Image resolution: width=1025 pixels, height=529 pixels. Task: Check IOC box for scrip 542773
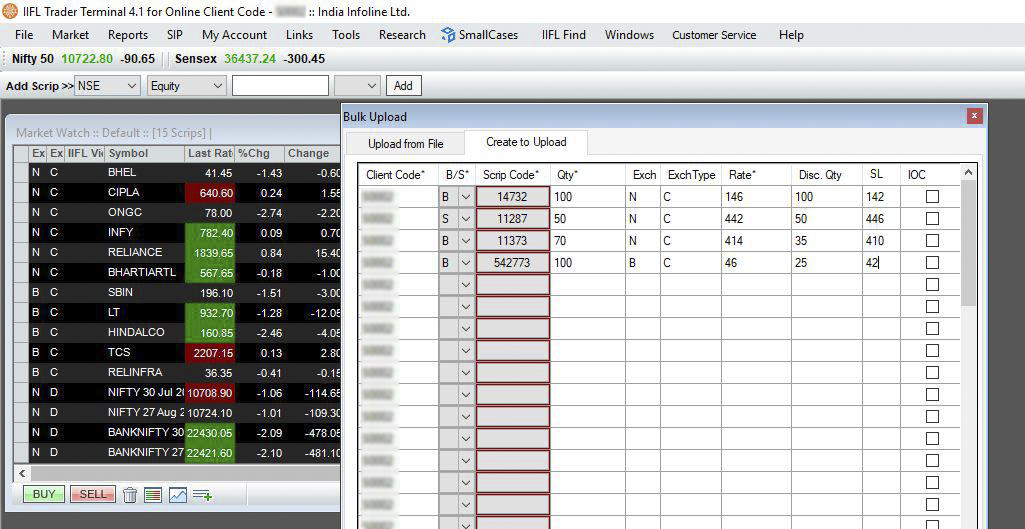pyautogui.click(x=932, y=263)
